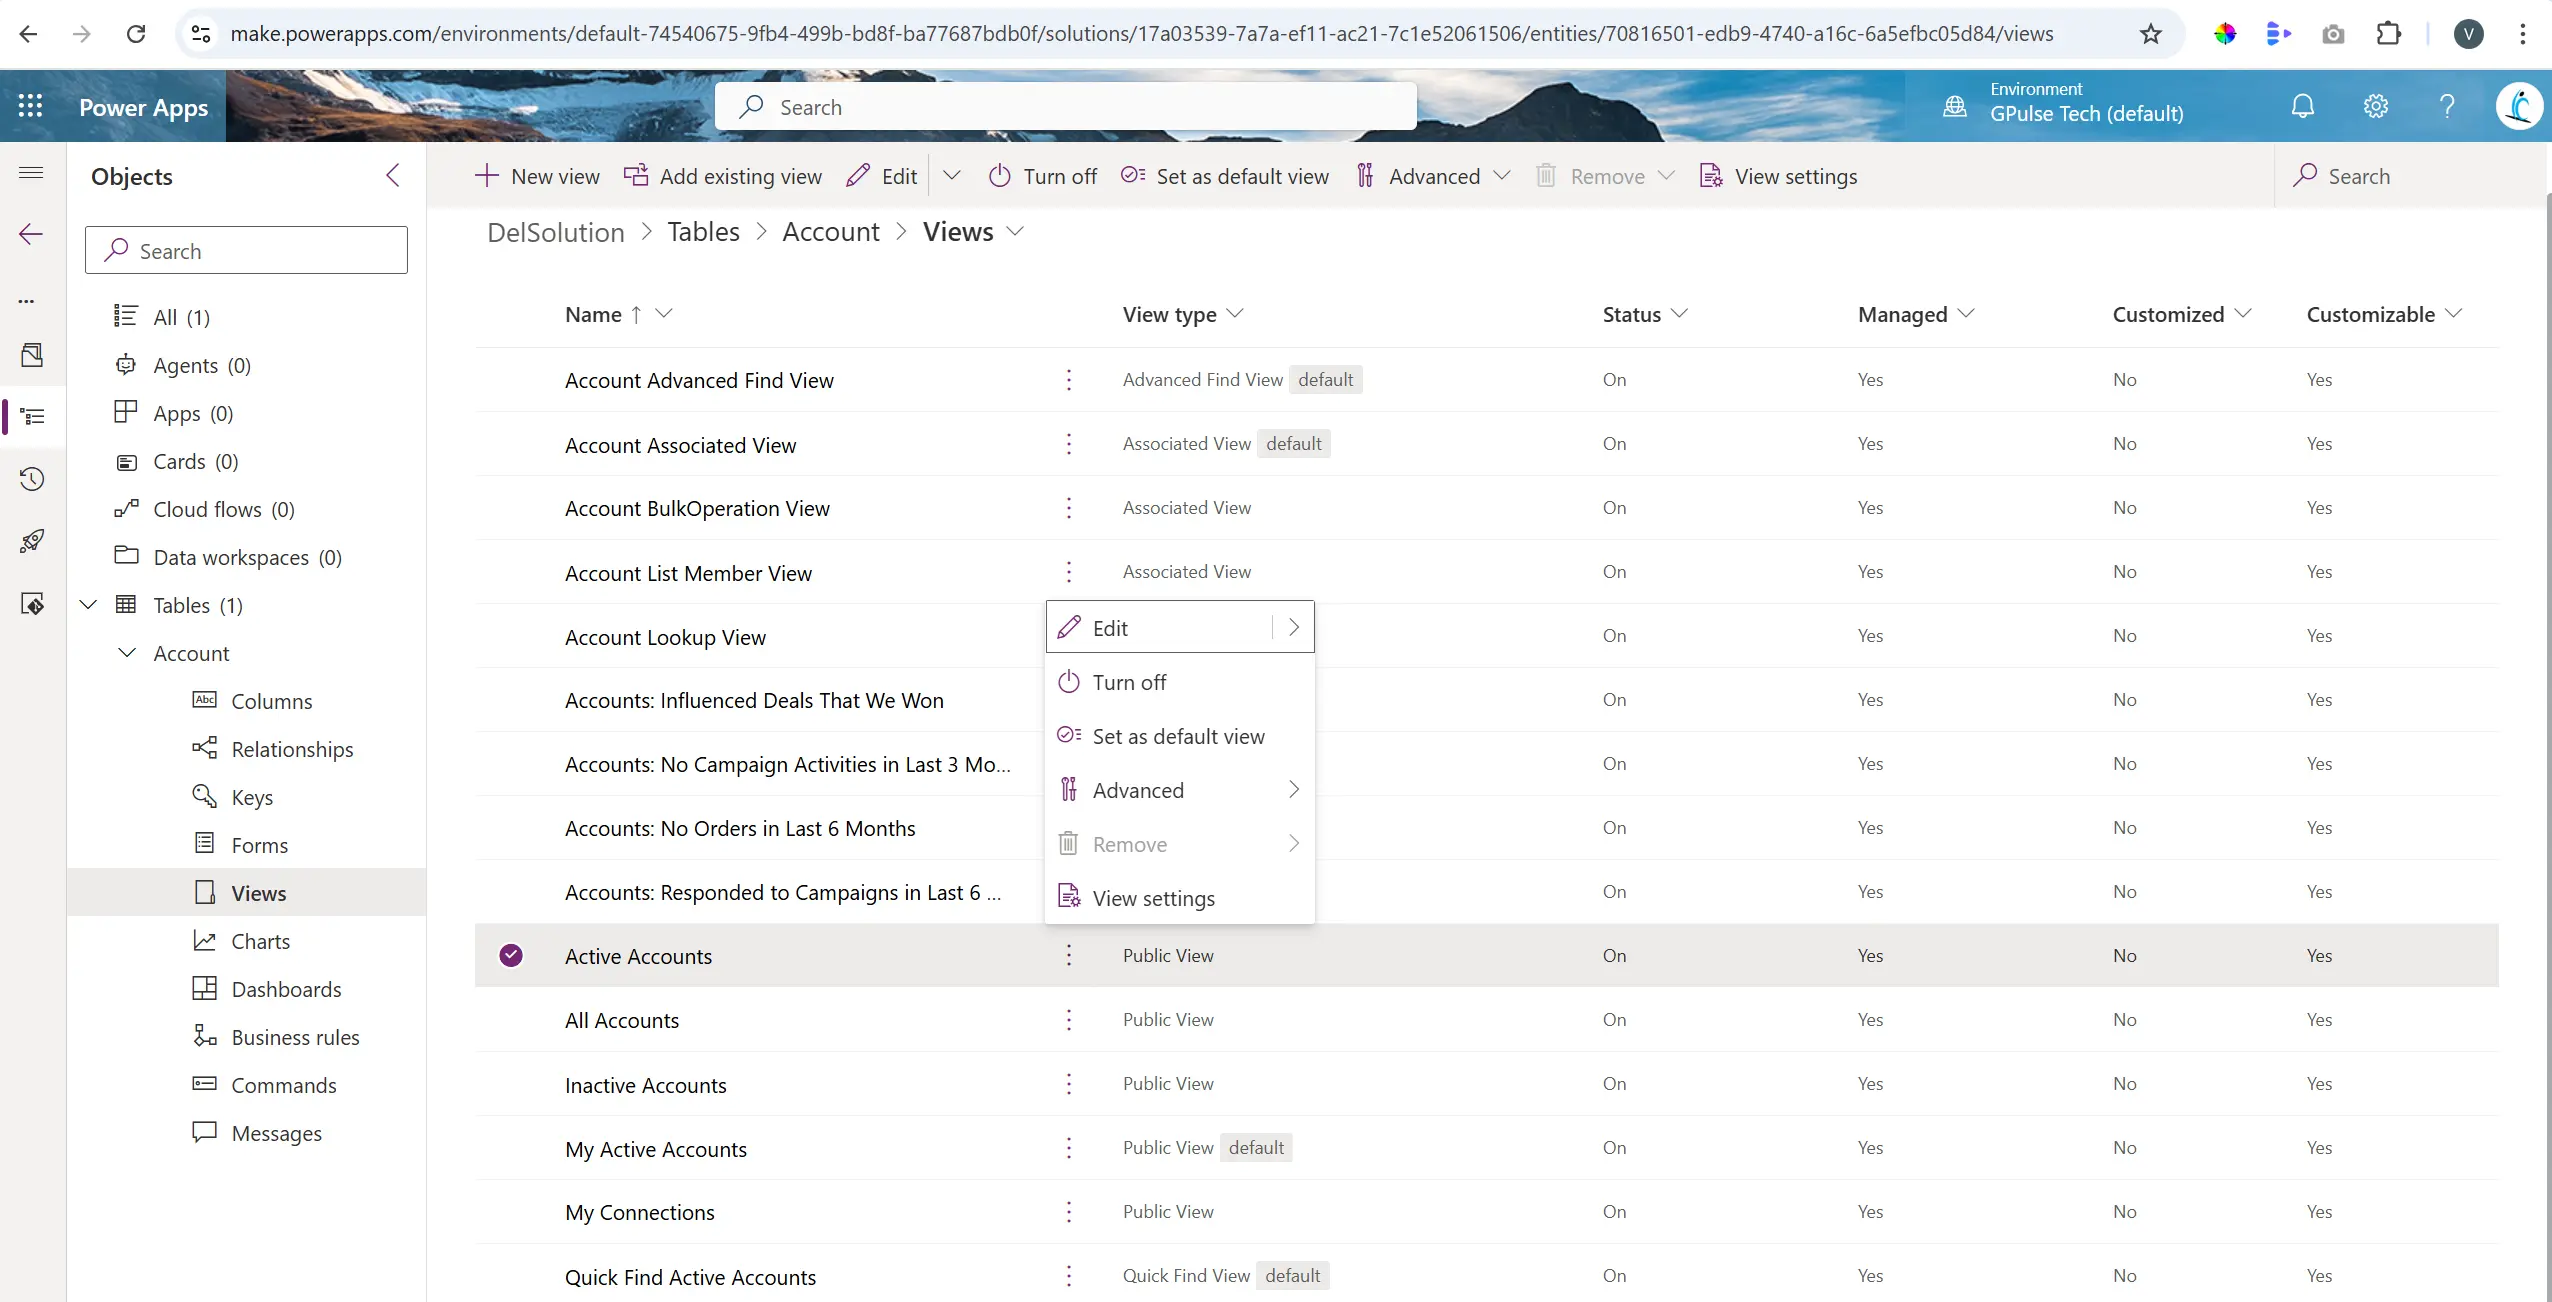Choose Set as default view from context menu

[x=1178, y=736]
